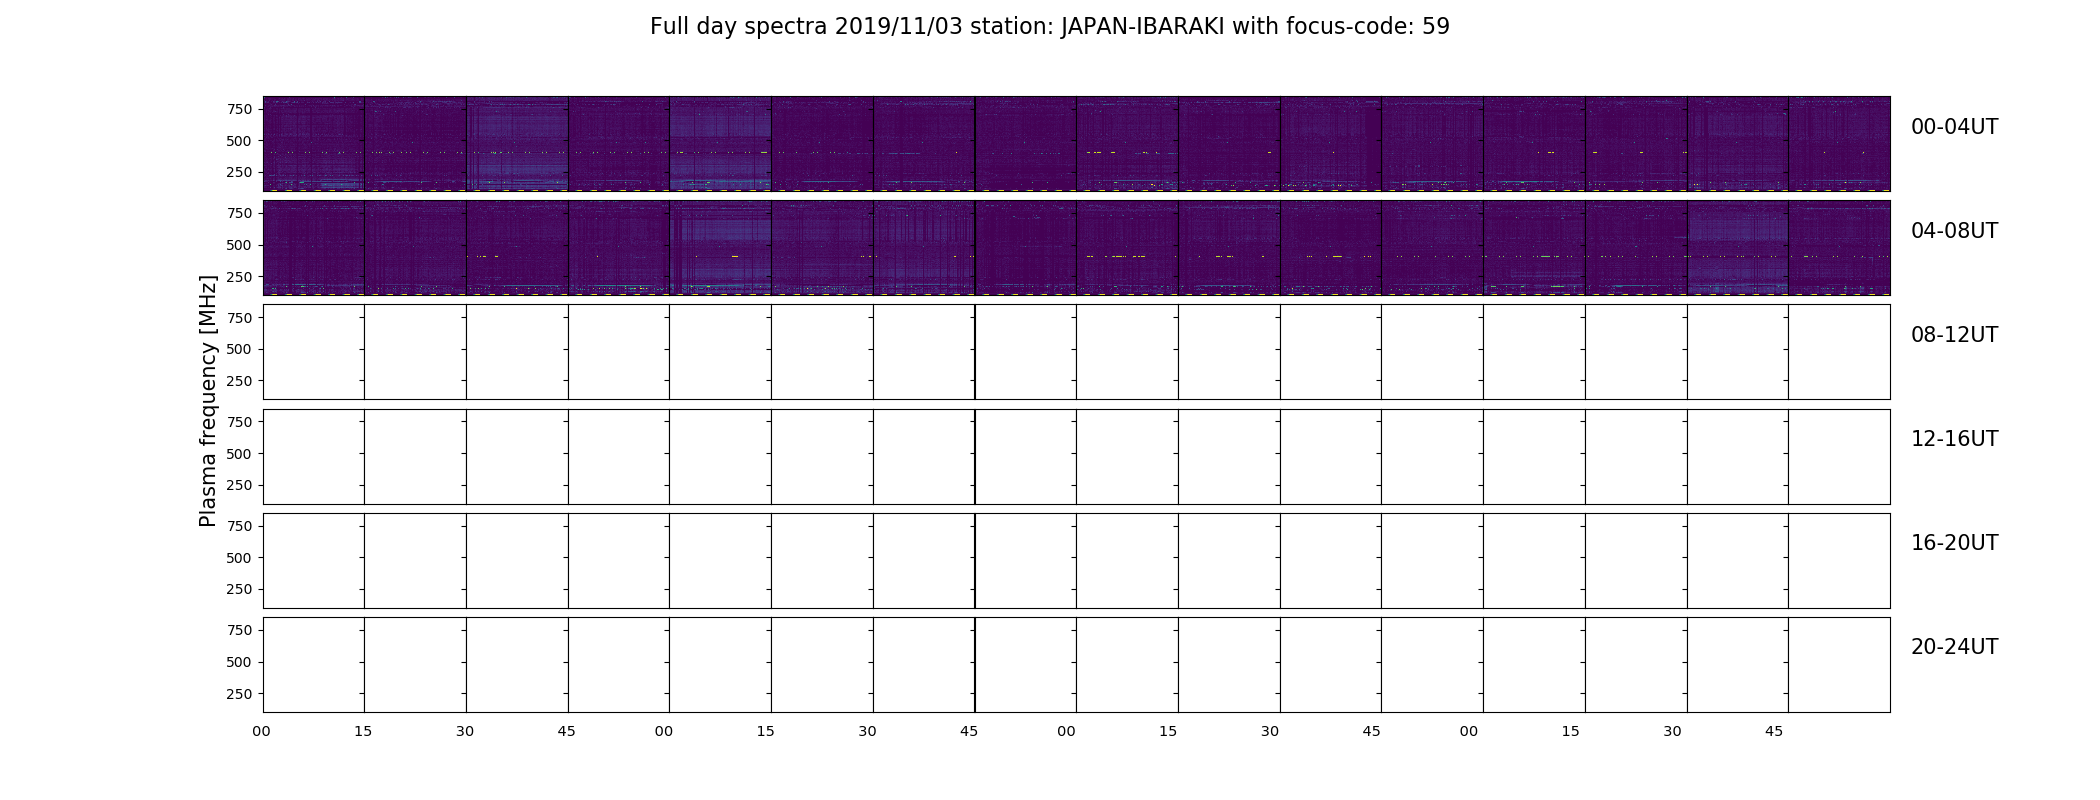Click the '04-08UT' row label
The width and height of the screenshot is (2100, 800).
(x=1954, y=231)
